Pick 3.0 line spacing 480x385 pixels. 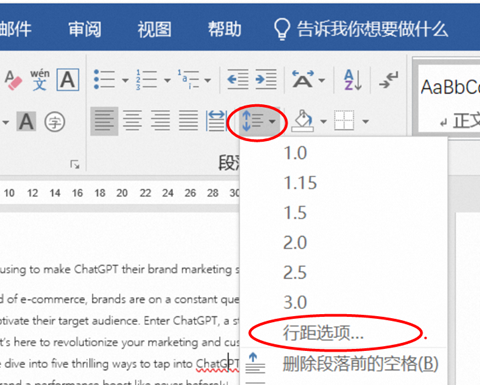click(x=344, y=303)
